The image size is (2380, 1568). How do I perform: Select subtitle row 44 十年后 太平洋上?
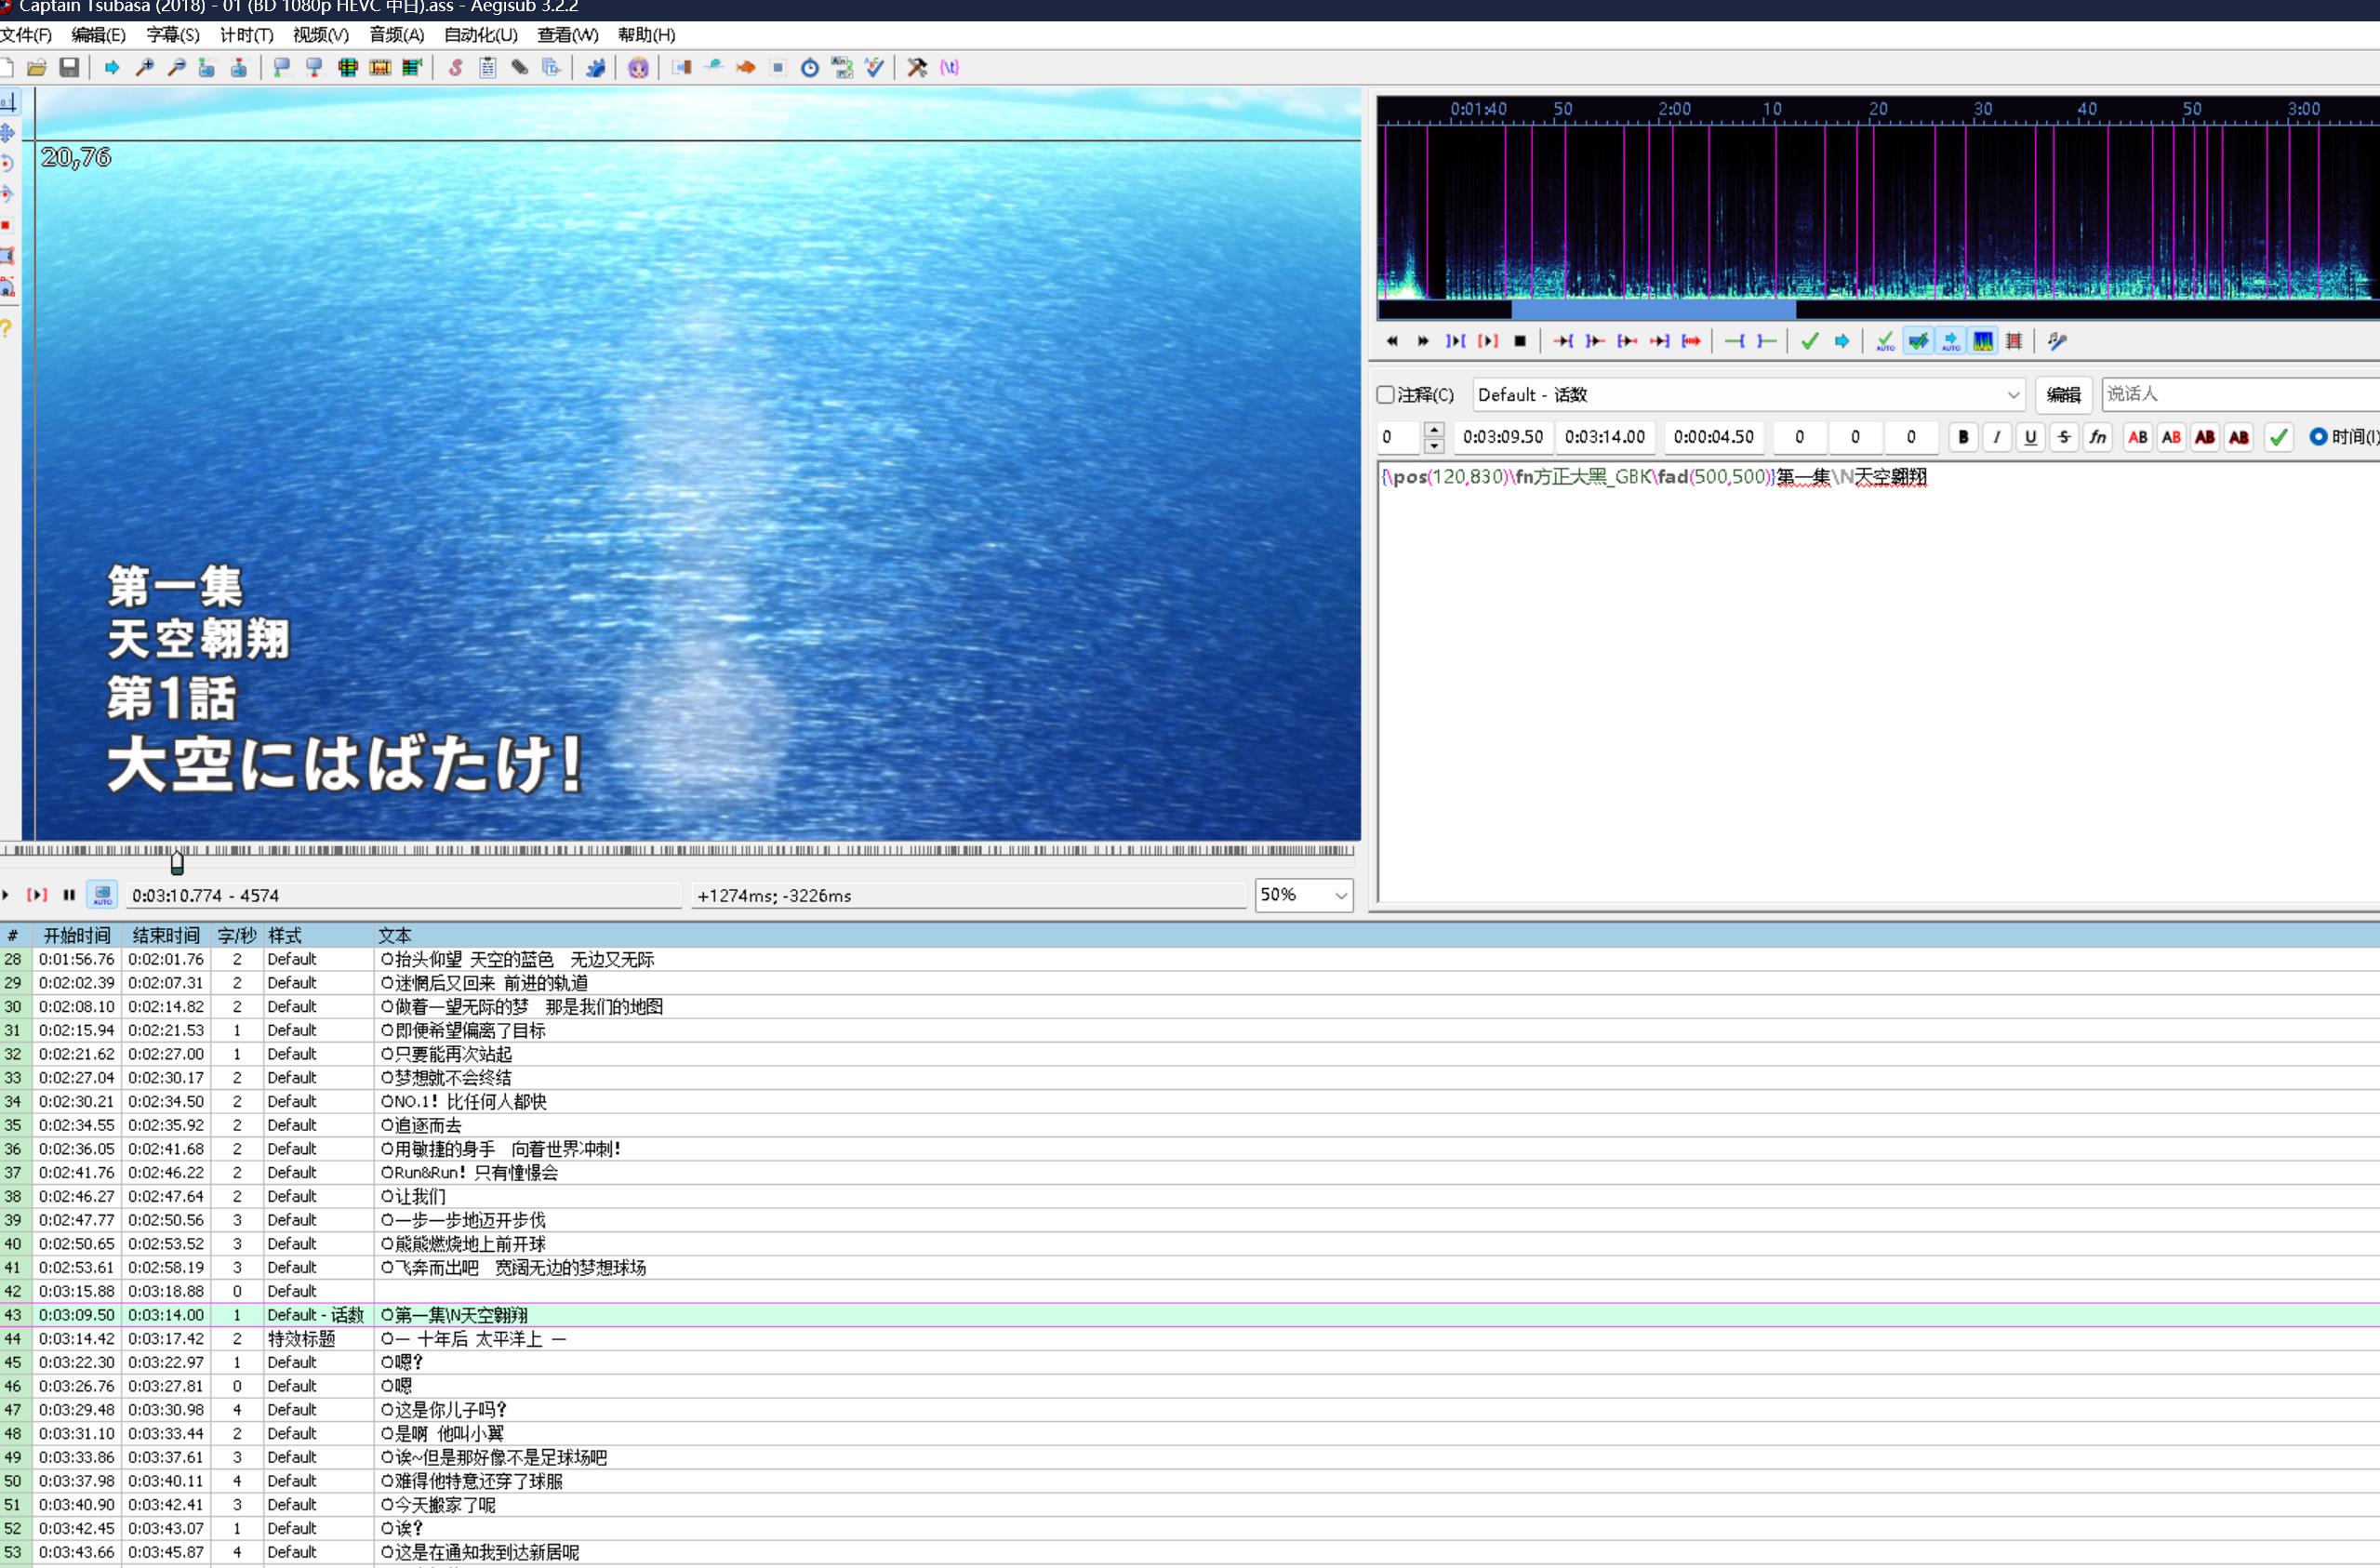pyautogui.click(x=1190, y=1339)
